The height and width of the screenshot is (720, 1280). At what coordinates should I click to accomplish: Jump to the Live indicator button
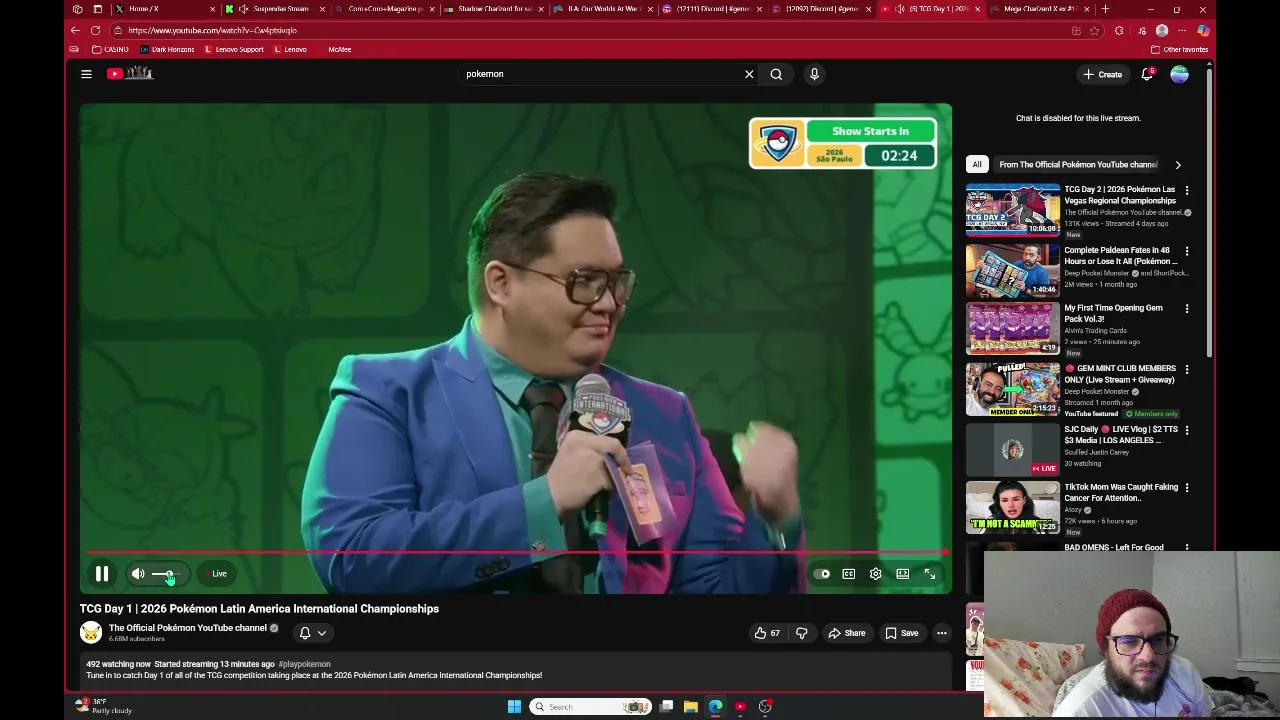pos(219,574)
